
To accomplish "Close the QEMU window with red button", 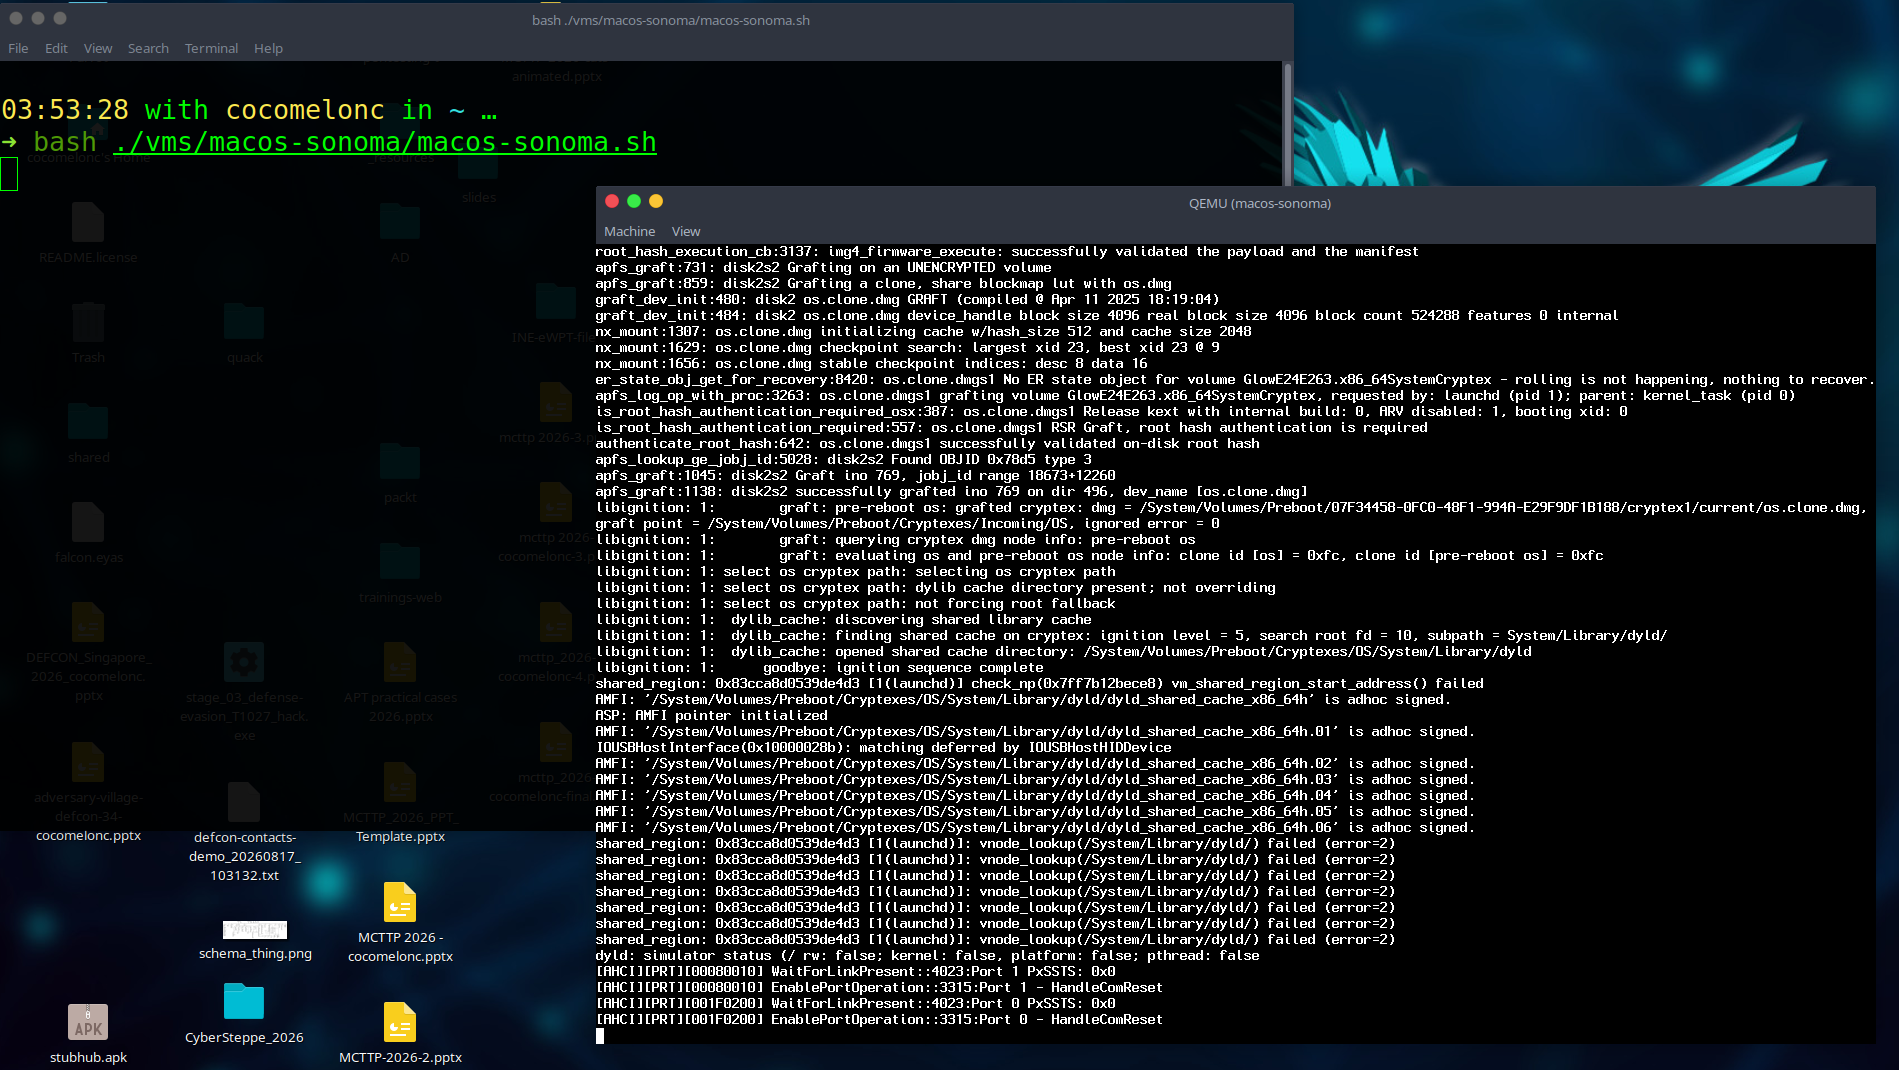I will pos(612,201).
